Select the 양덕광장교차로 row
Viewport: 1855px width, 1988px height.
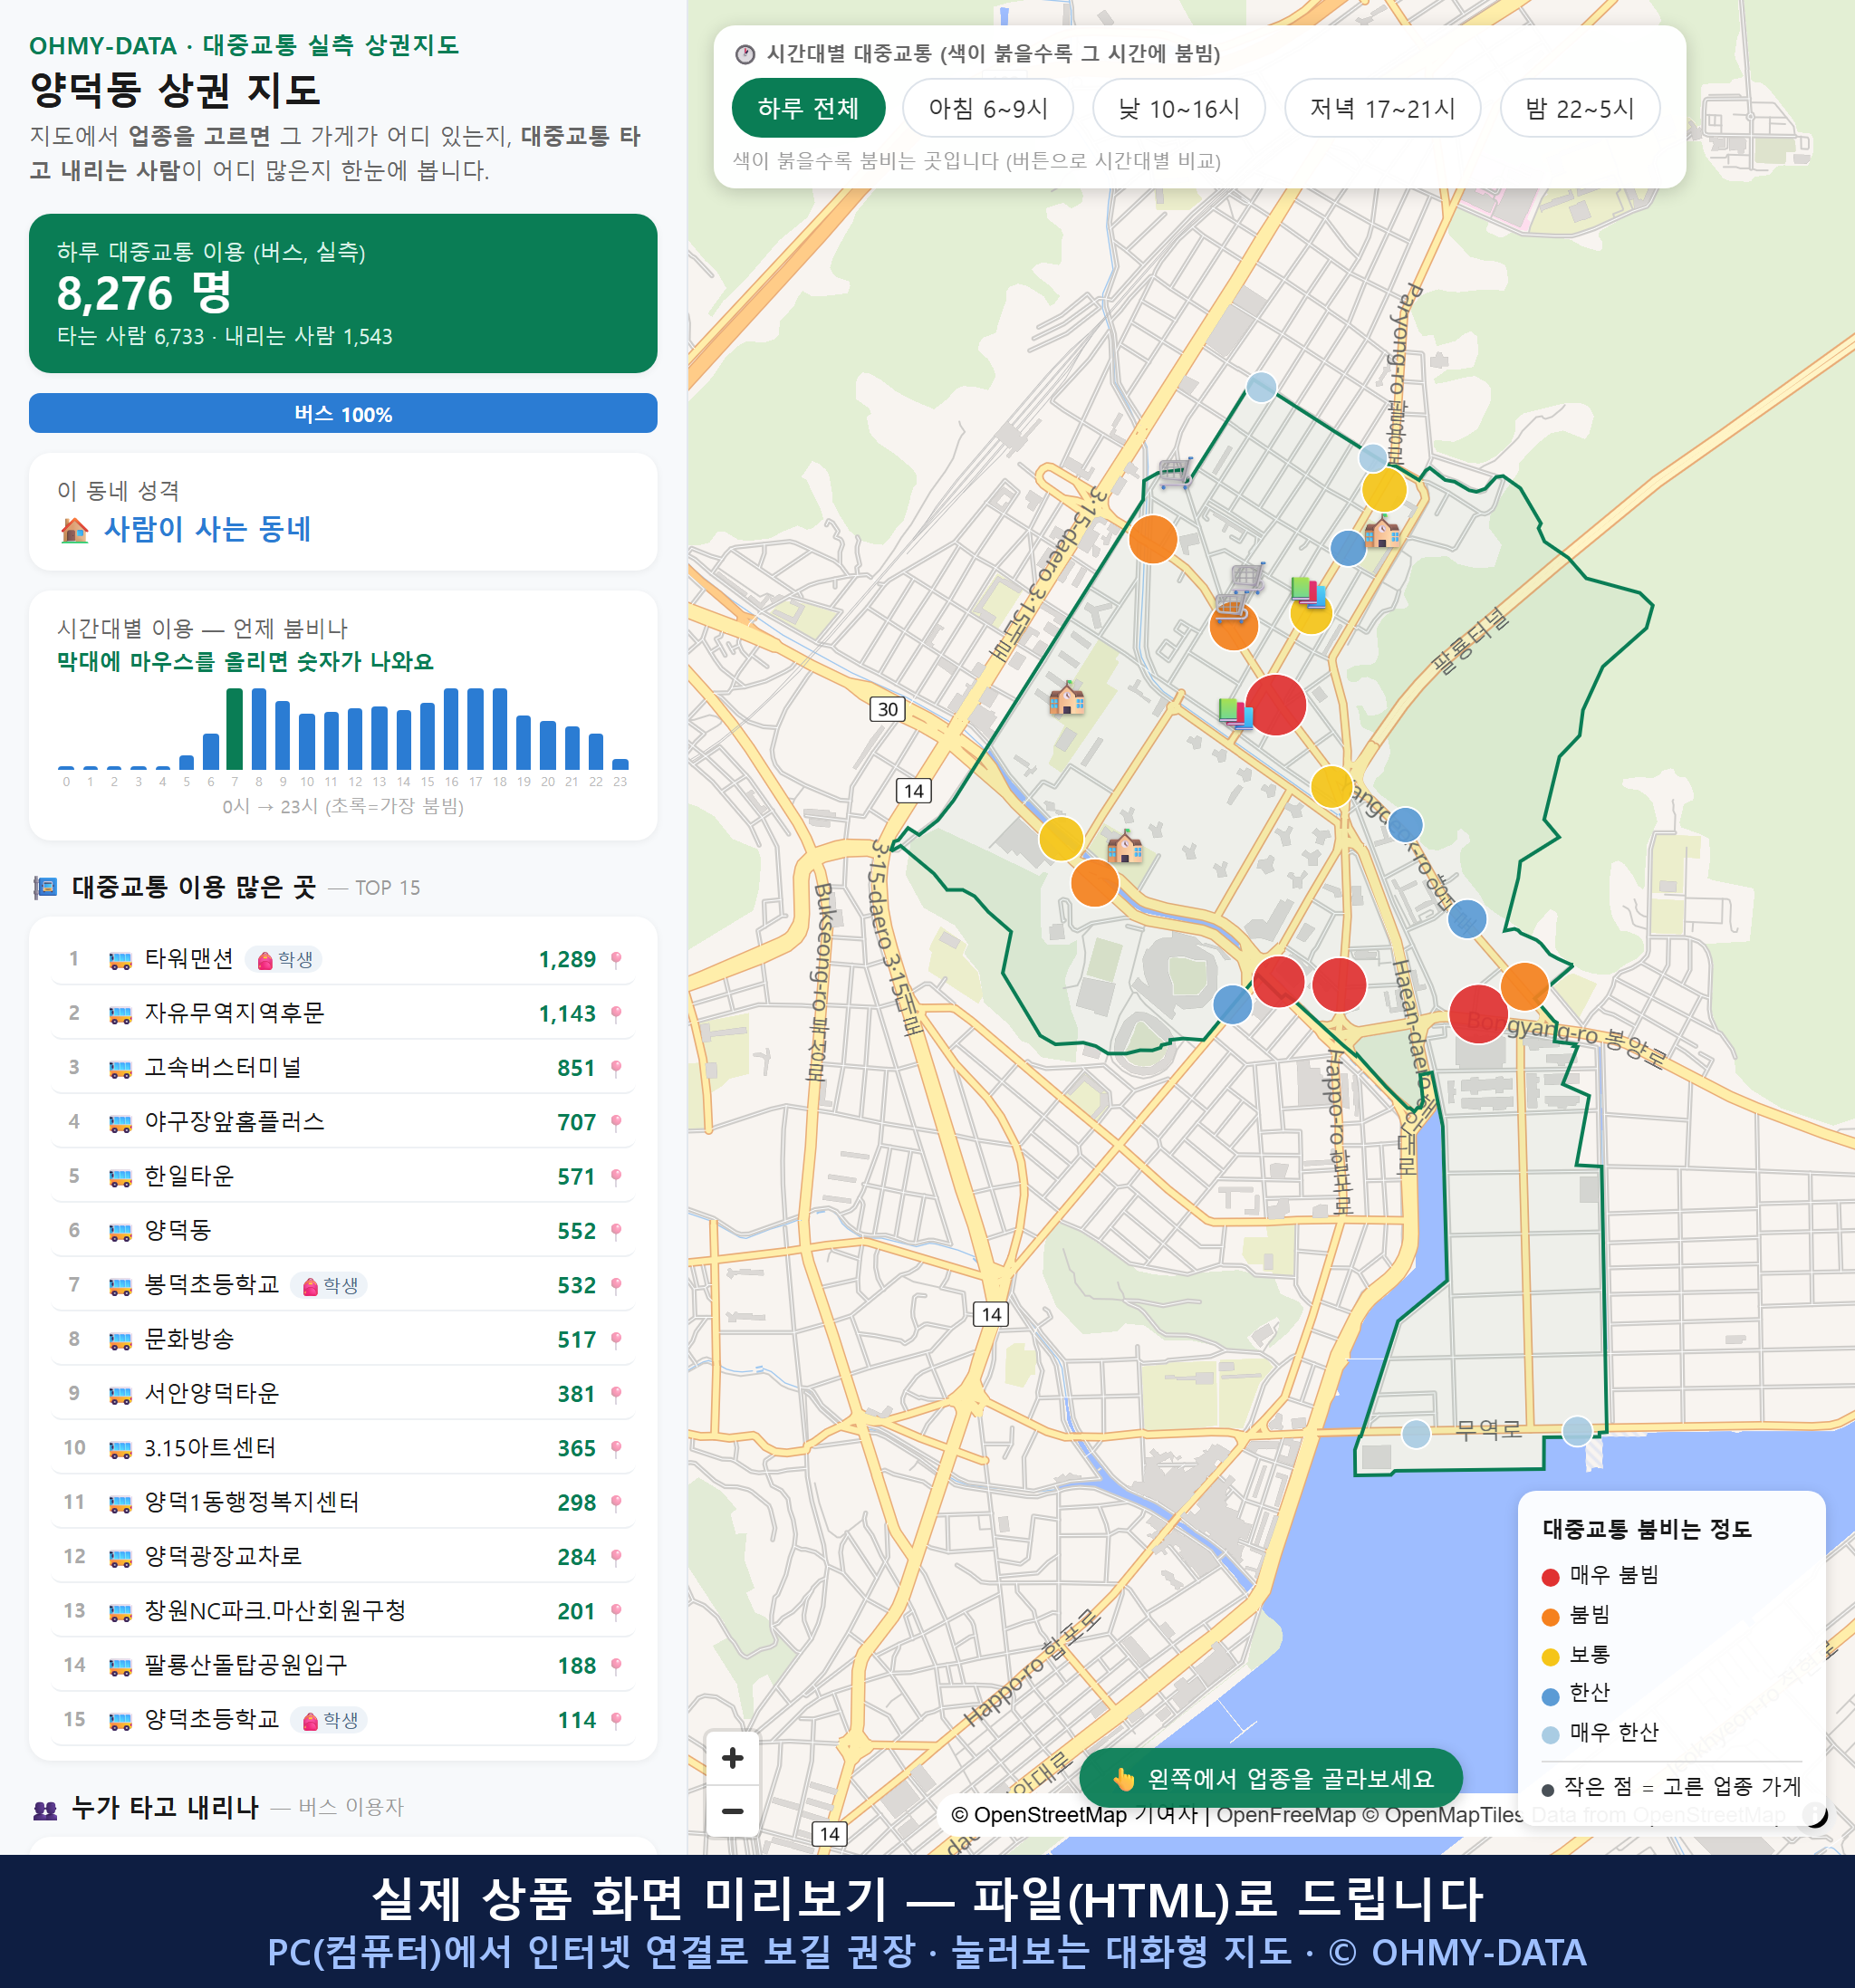coord(343,1557)
